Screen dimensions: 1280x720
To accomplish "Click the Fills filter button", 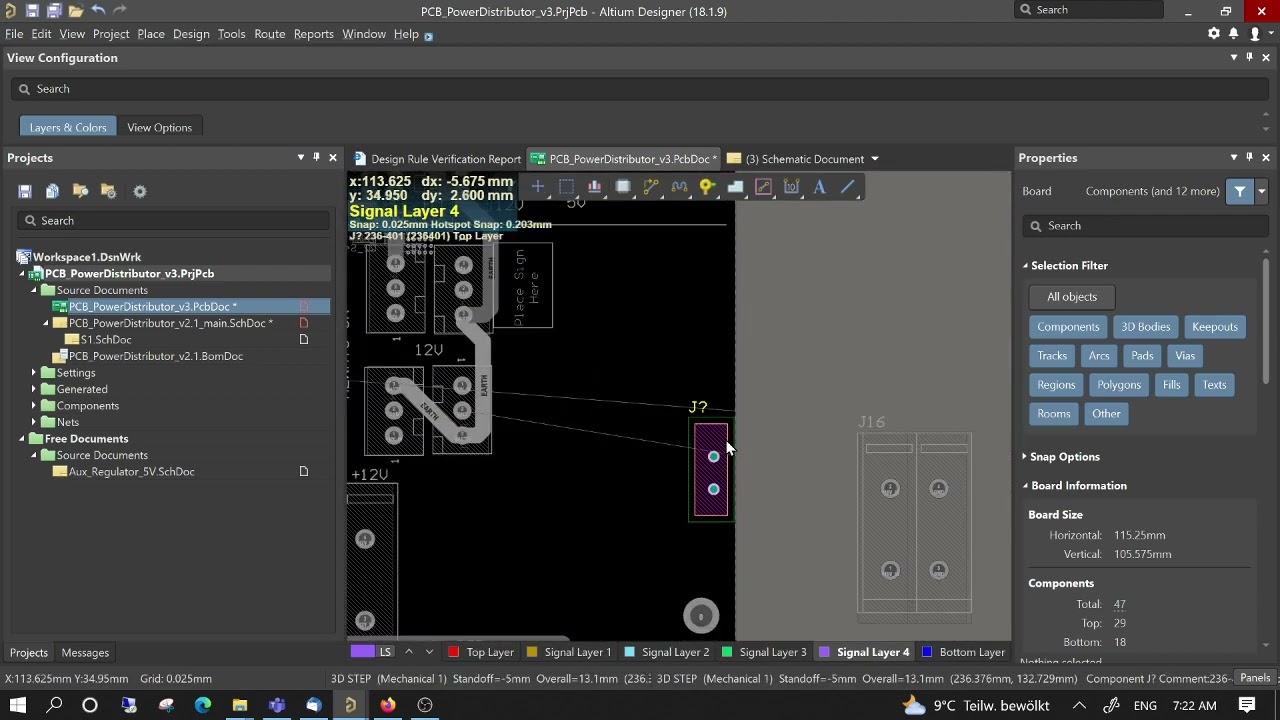I will tap(1171, 385).
